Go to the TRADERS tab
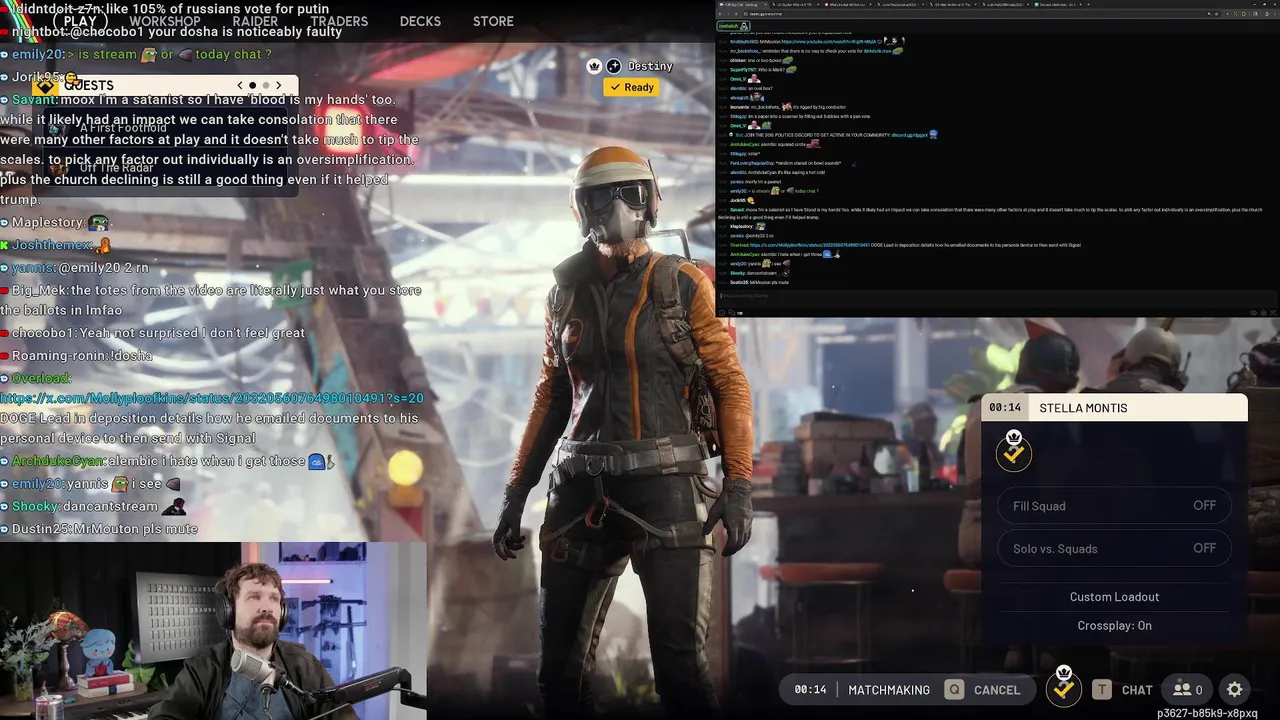Screen dimensions: 1280x720 point(339,21)
